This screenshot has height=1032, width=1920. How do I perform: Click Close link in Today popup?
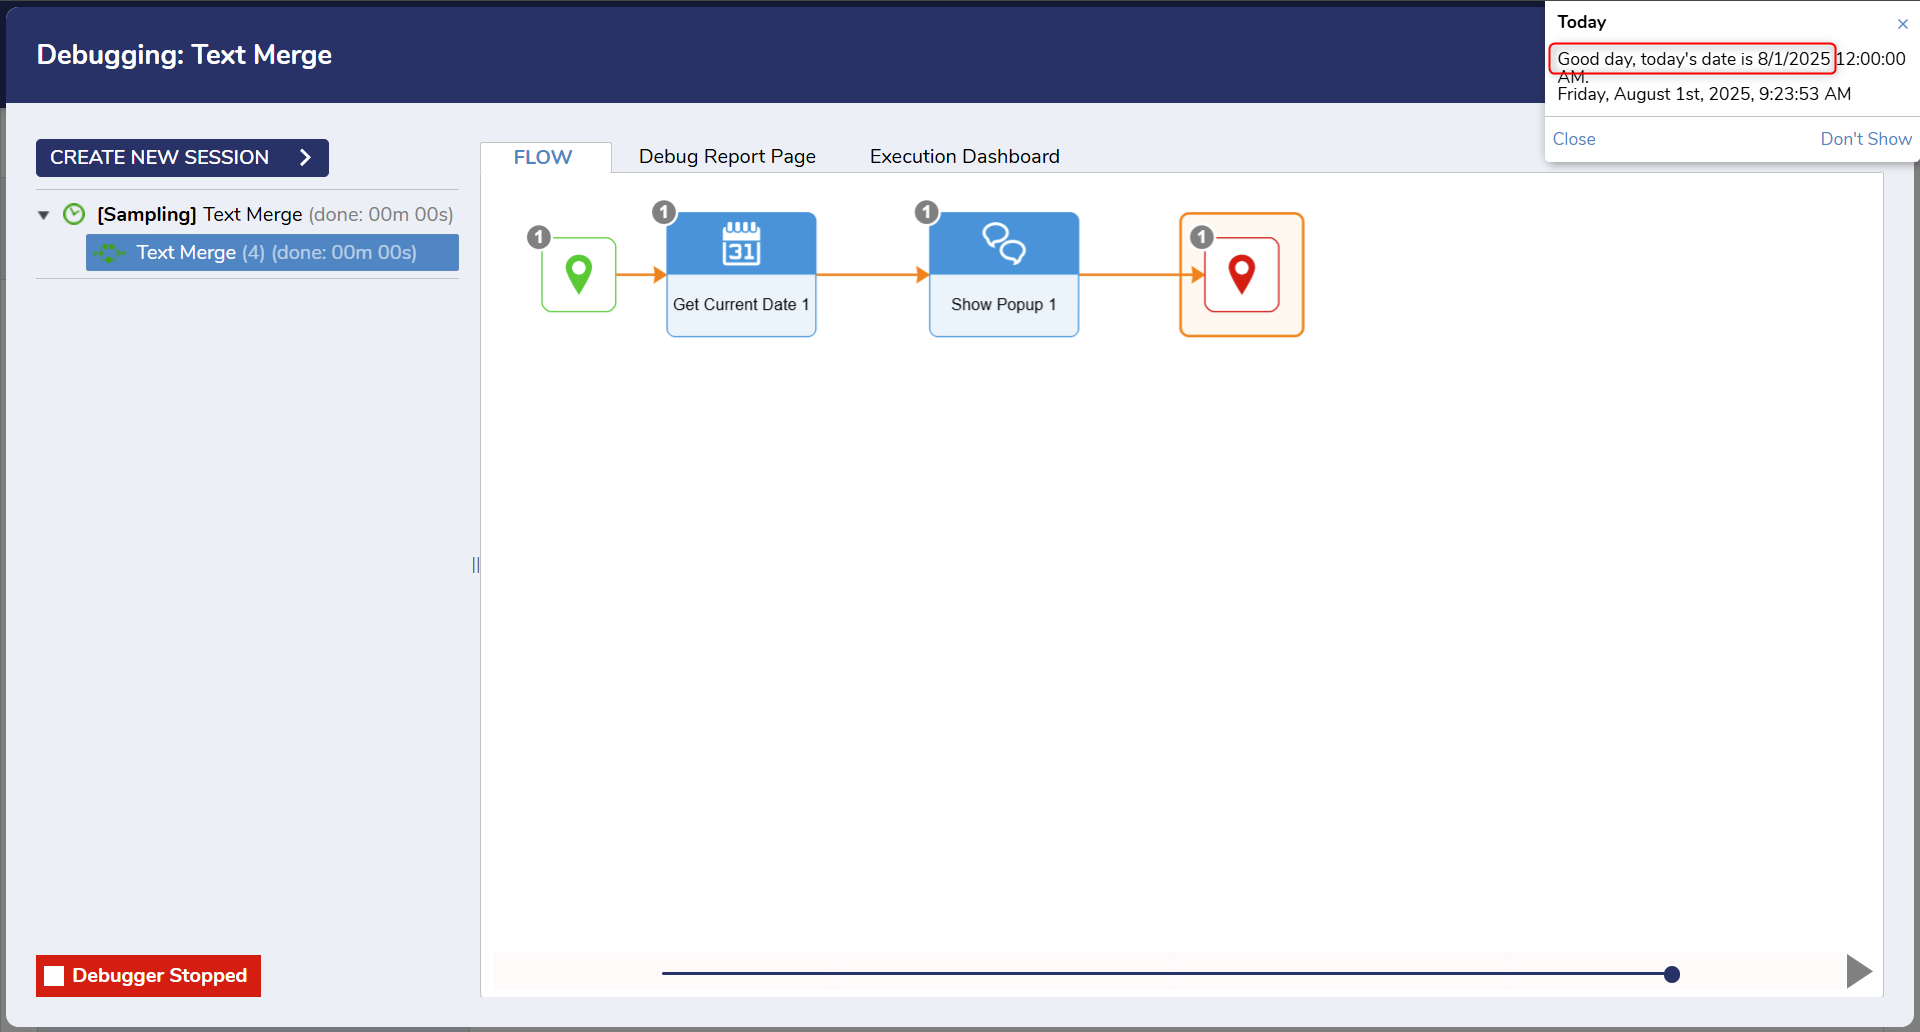1574,139
